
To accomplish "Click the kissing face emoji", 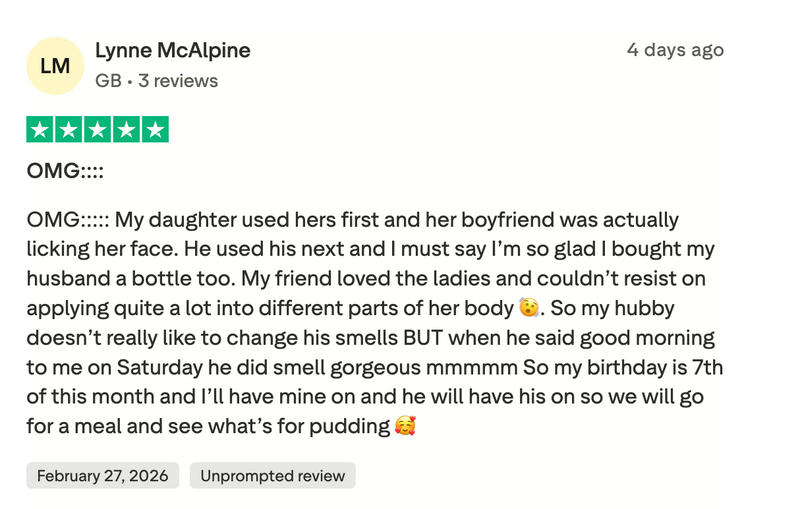I will point(529,308).
